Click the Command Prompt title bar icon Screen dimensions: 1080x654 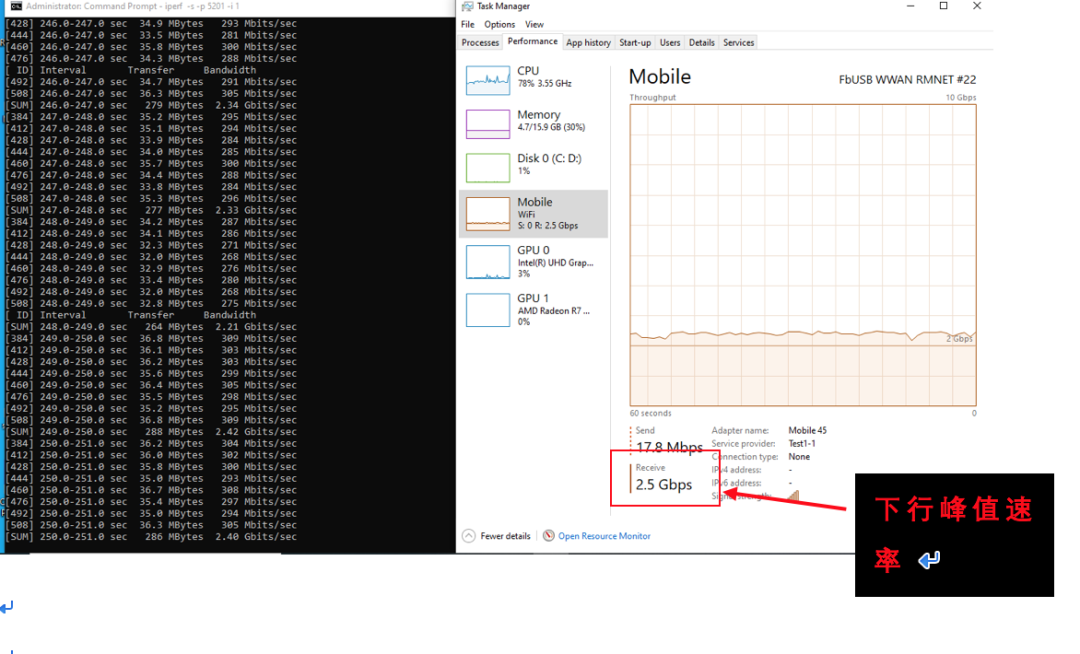[15, 6]
